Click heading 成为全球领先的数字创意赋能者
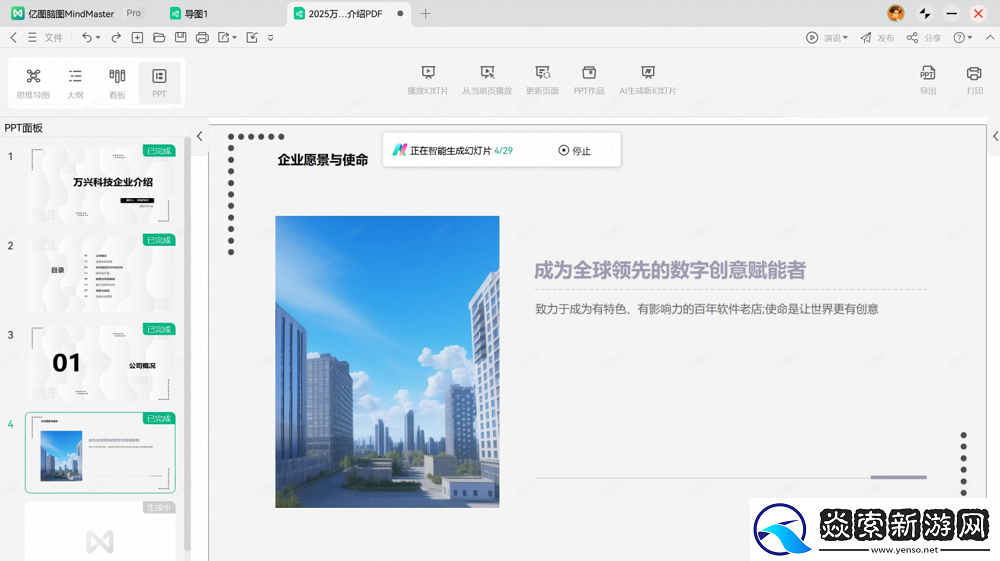 pyautogui.click(x=670, y=270)
